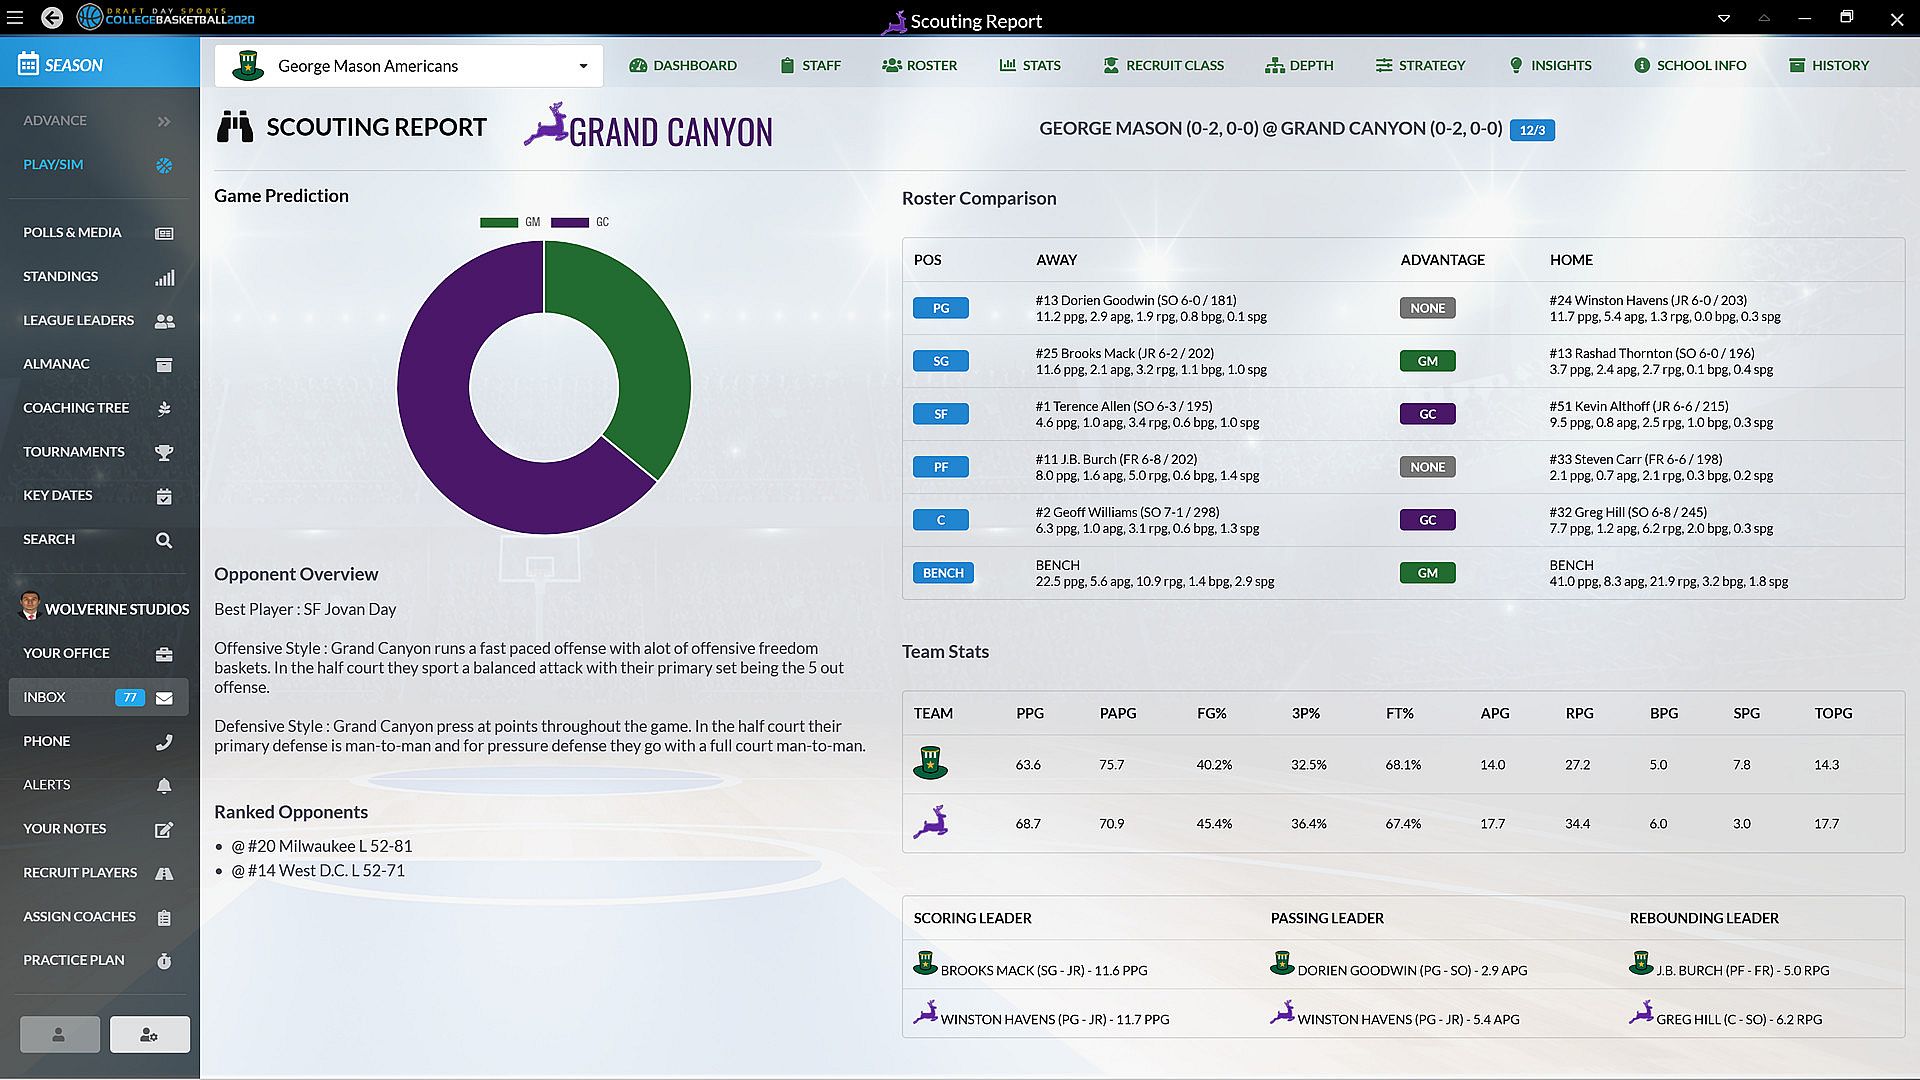
Task: Open the Practice Plan stopwatch icon
Action: pos(164,960)
